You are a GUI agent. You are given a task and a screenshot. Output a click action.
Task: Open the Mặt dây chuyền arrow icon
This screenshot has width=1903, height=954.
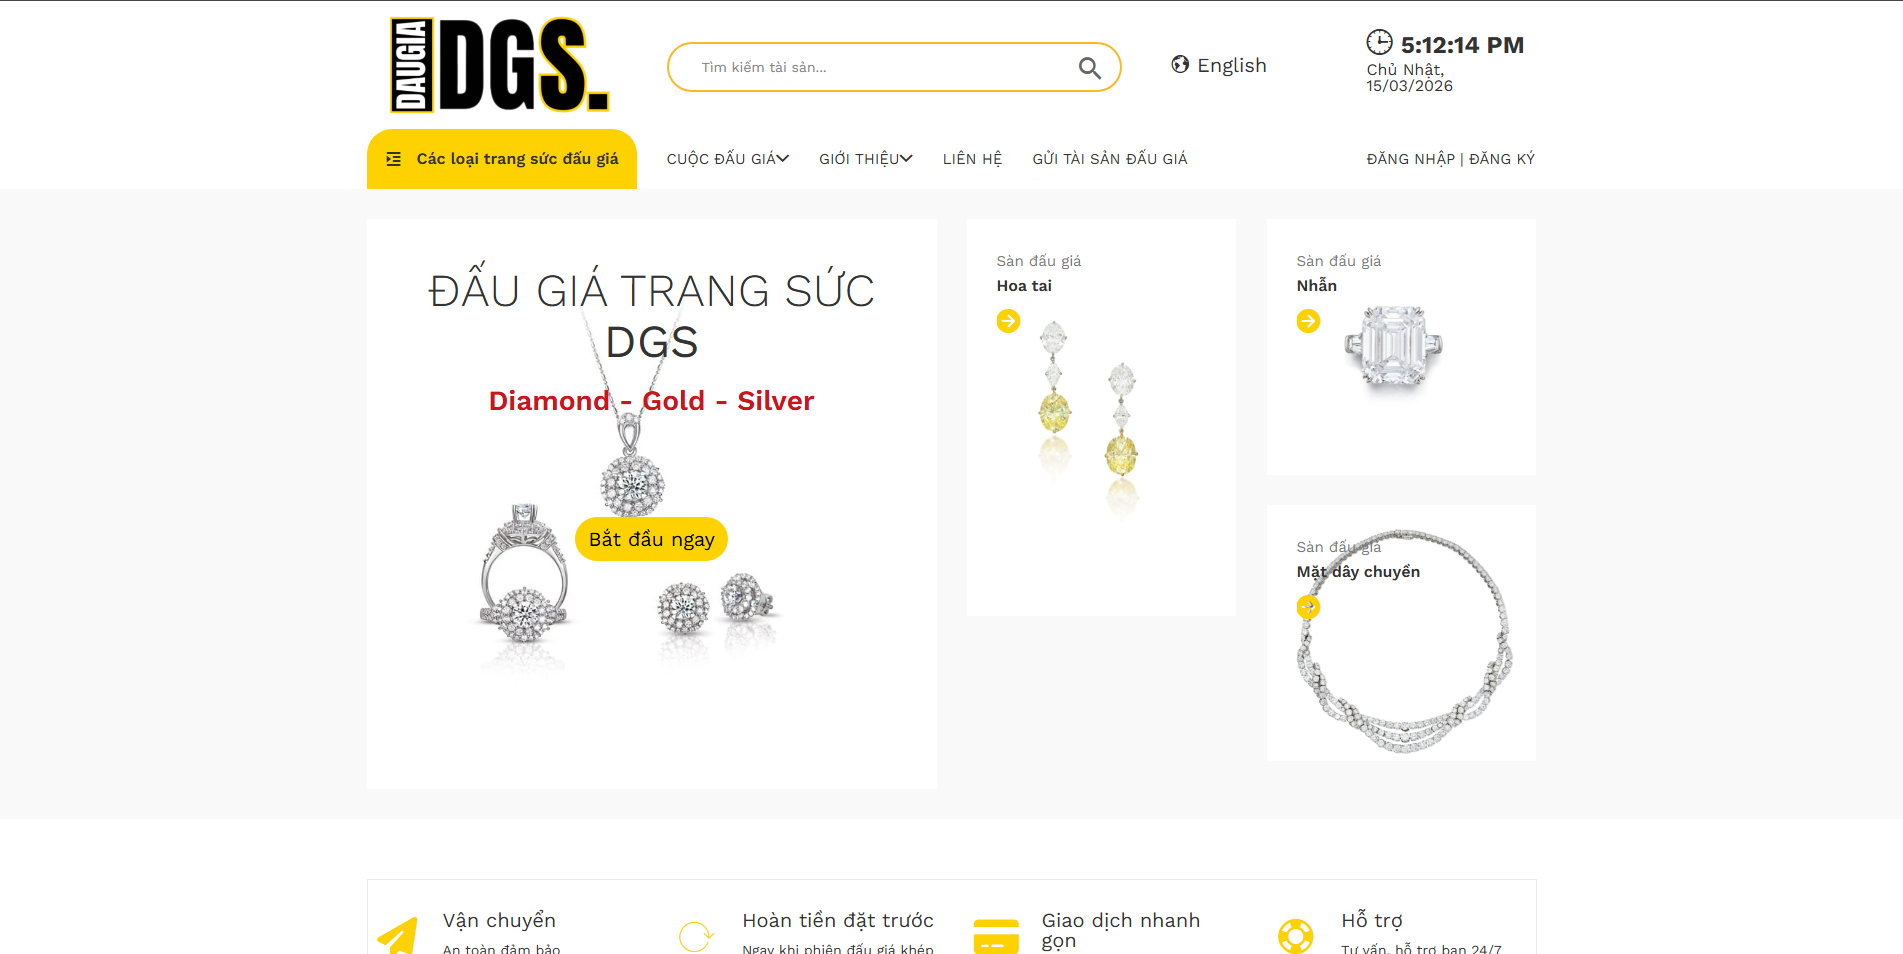point(1308,607)
